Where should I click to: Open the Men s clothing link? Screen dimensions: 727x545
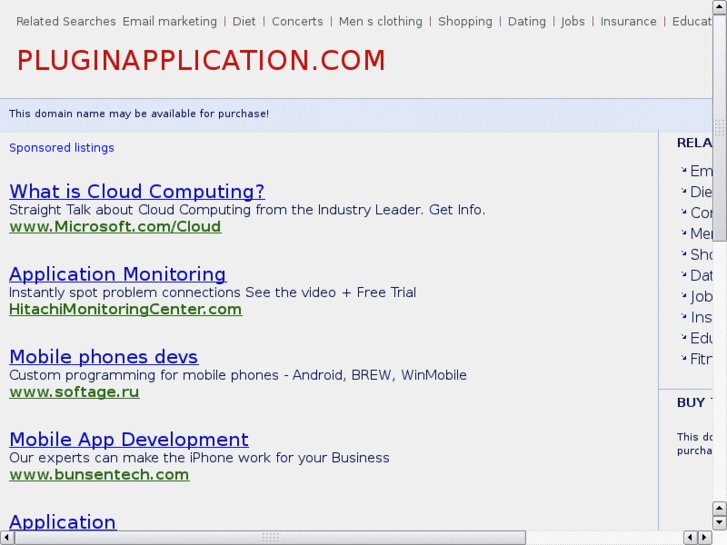point(381,22)
